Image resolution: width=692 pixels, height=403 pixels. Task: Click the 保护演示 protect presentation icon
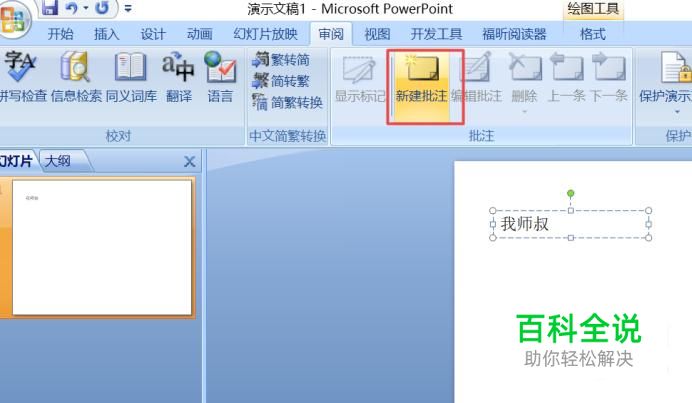point(675,68)
